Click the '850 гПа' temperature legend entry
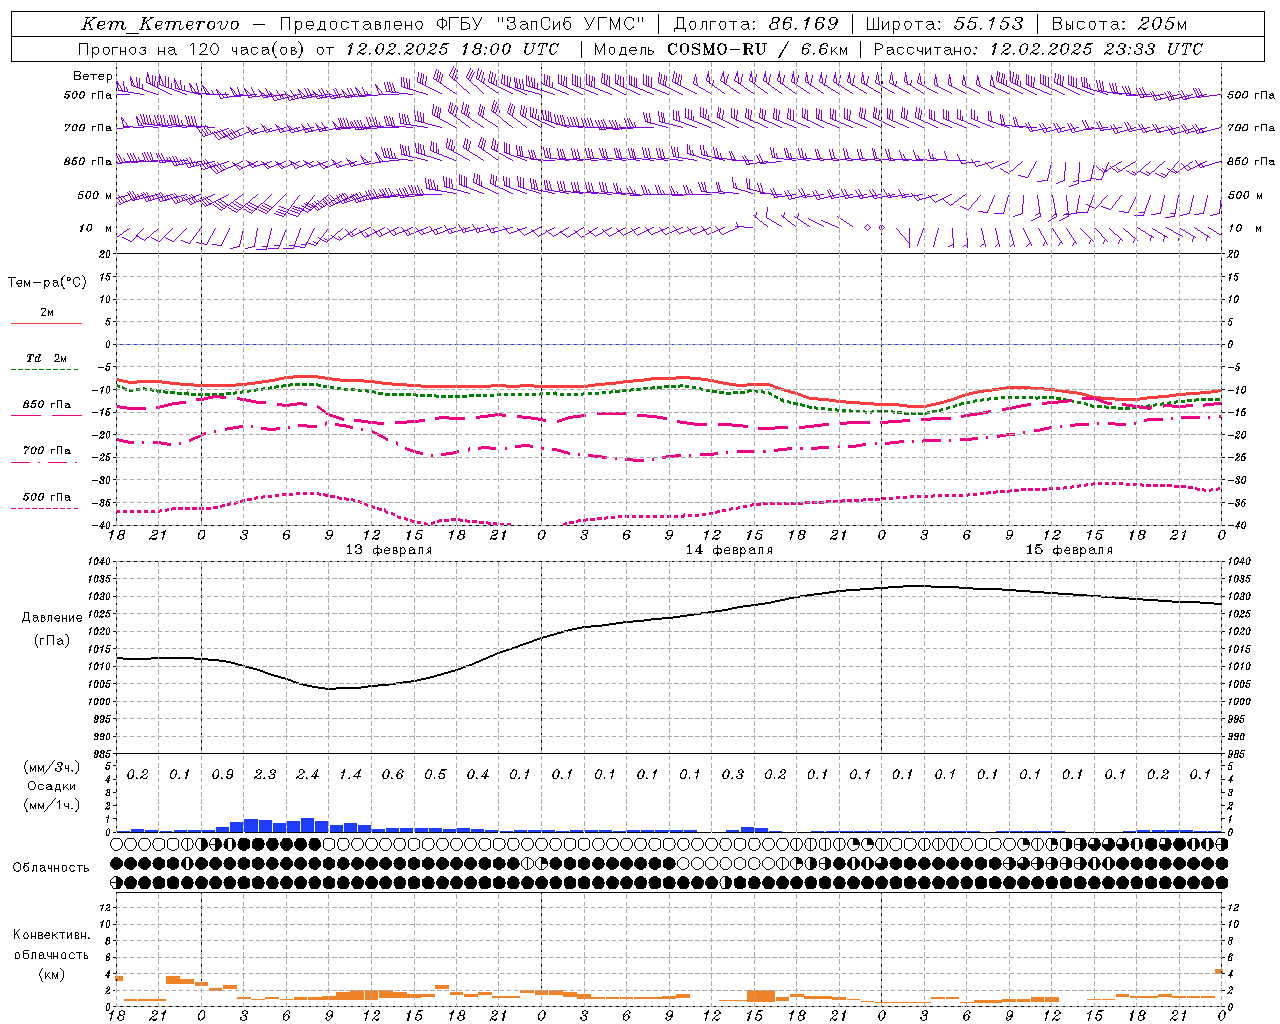 46,405
